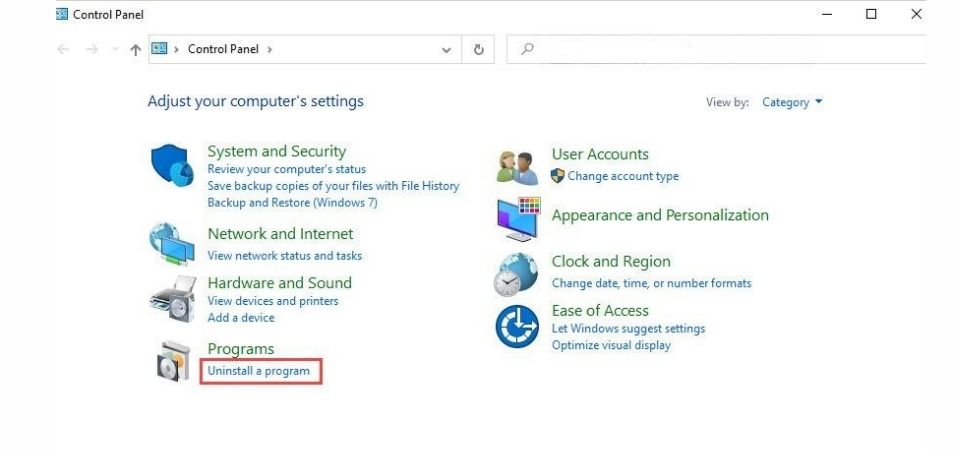The image size is (960, 450).
Task: Click the Programs disc box icon
Action: tap(173, 361)
